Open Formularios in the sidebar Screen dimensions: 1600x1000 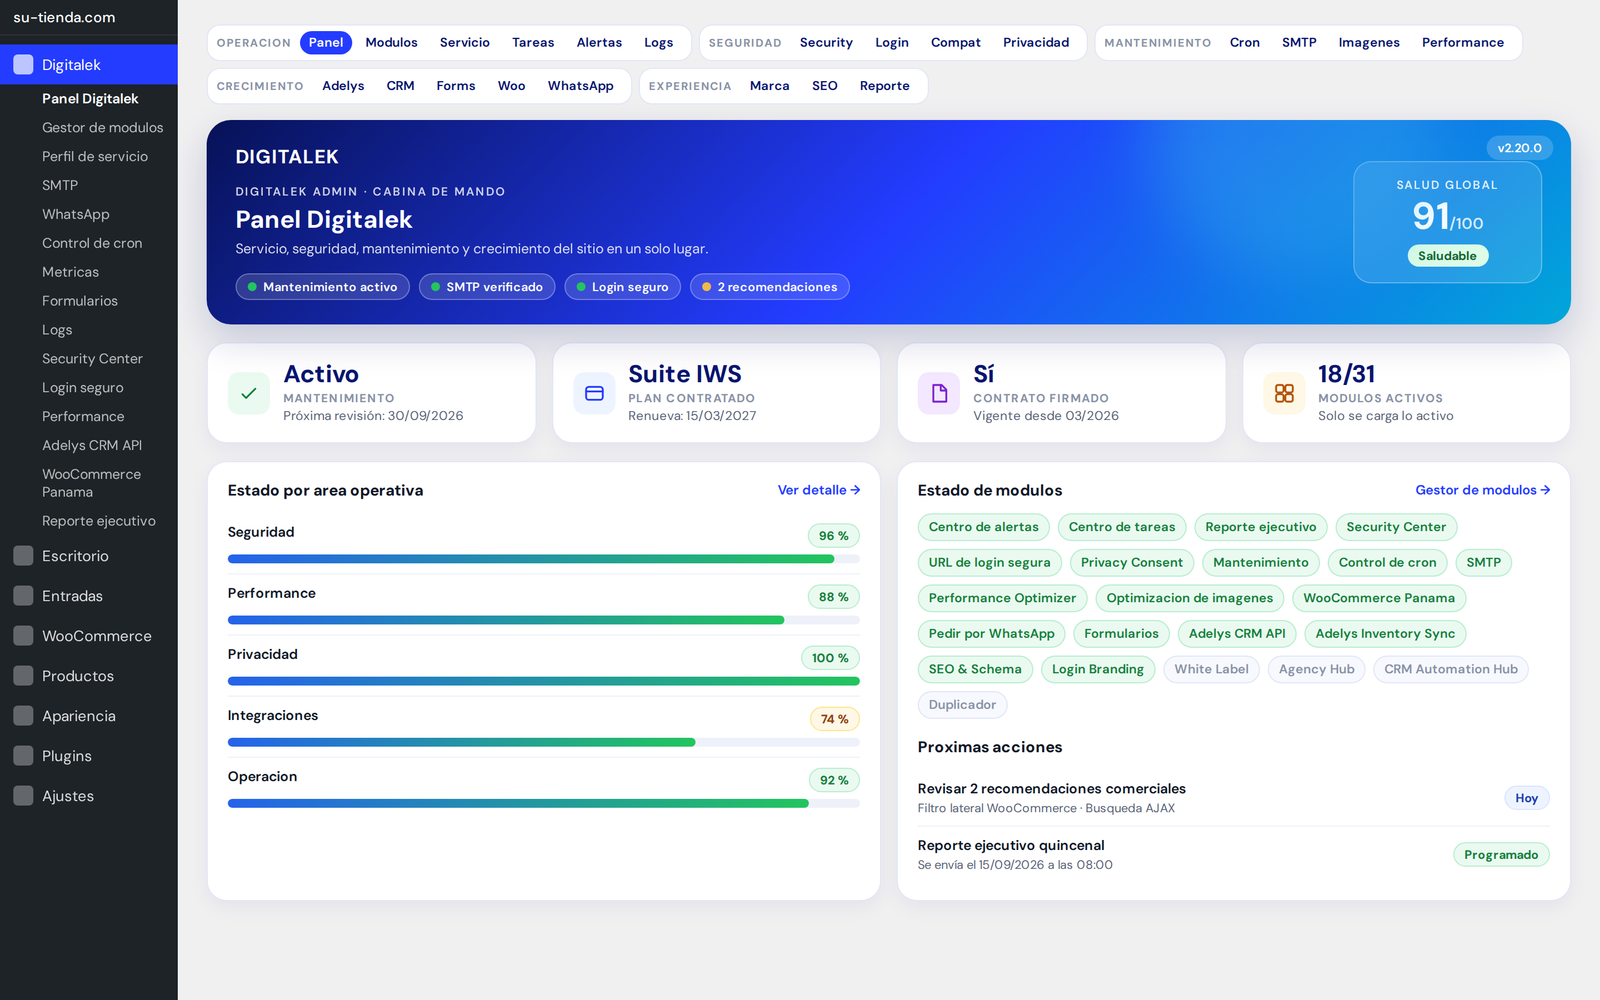coord(80,302)
